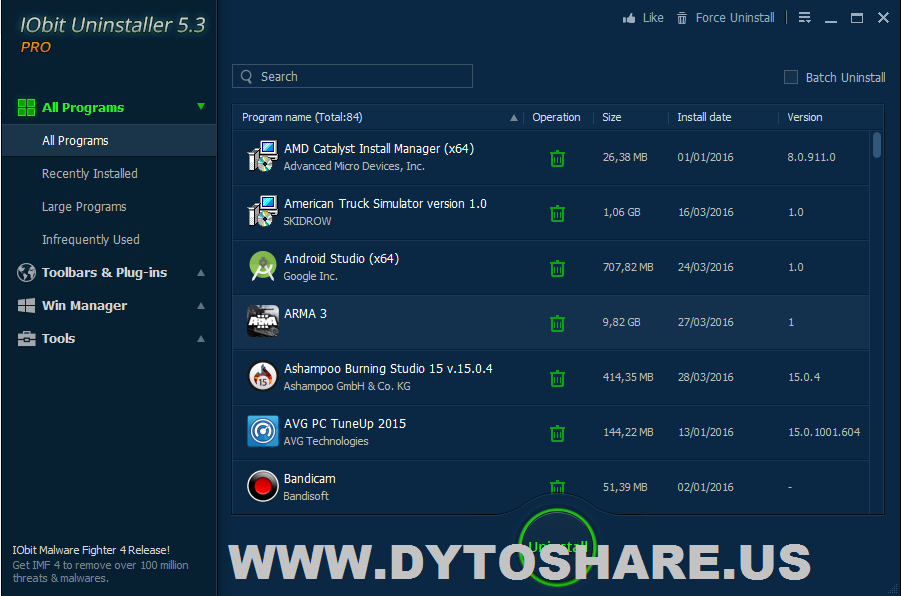Image resolution: width=901 pixels, height=596 pixels.
Task: Focus the Search input field
Action: [x=352, y=76]
